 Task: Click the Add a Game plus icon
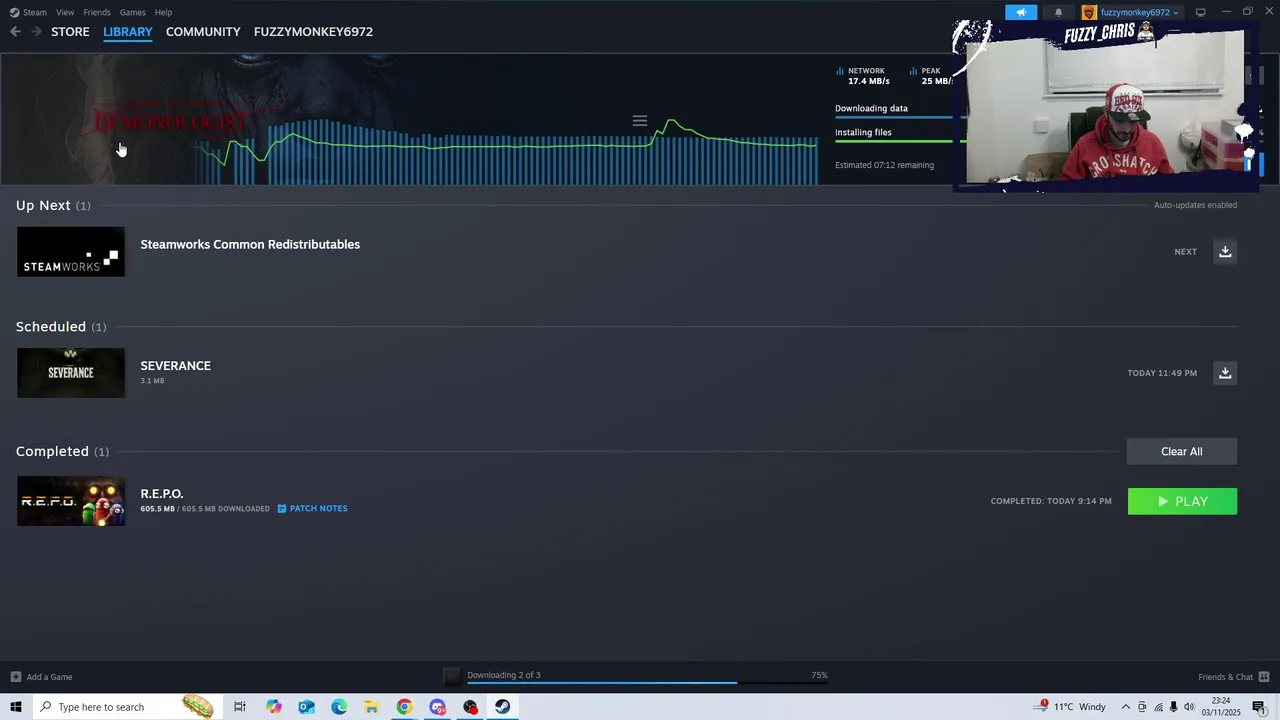pyautogui.click(x=15, y=677)
